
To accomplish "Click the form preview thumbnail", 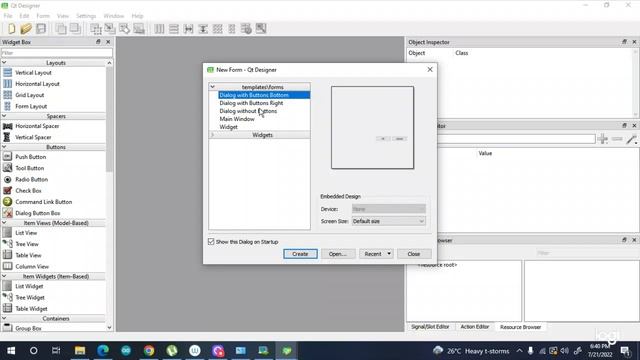I will (372, 127).
